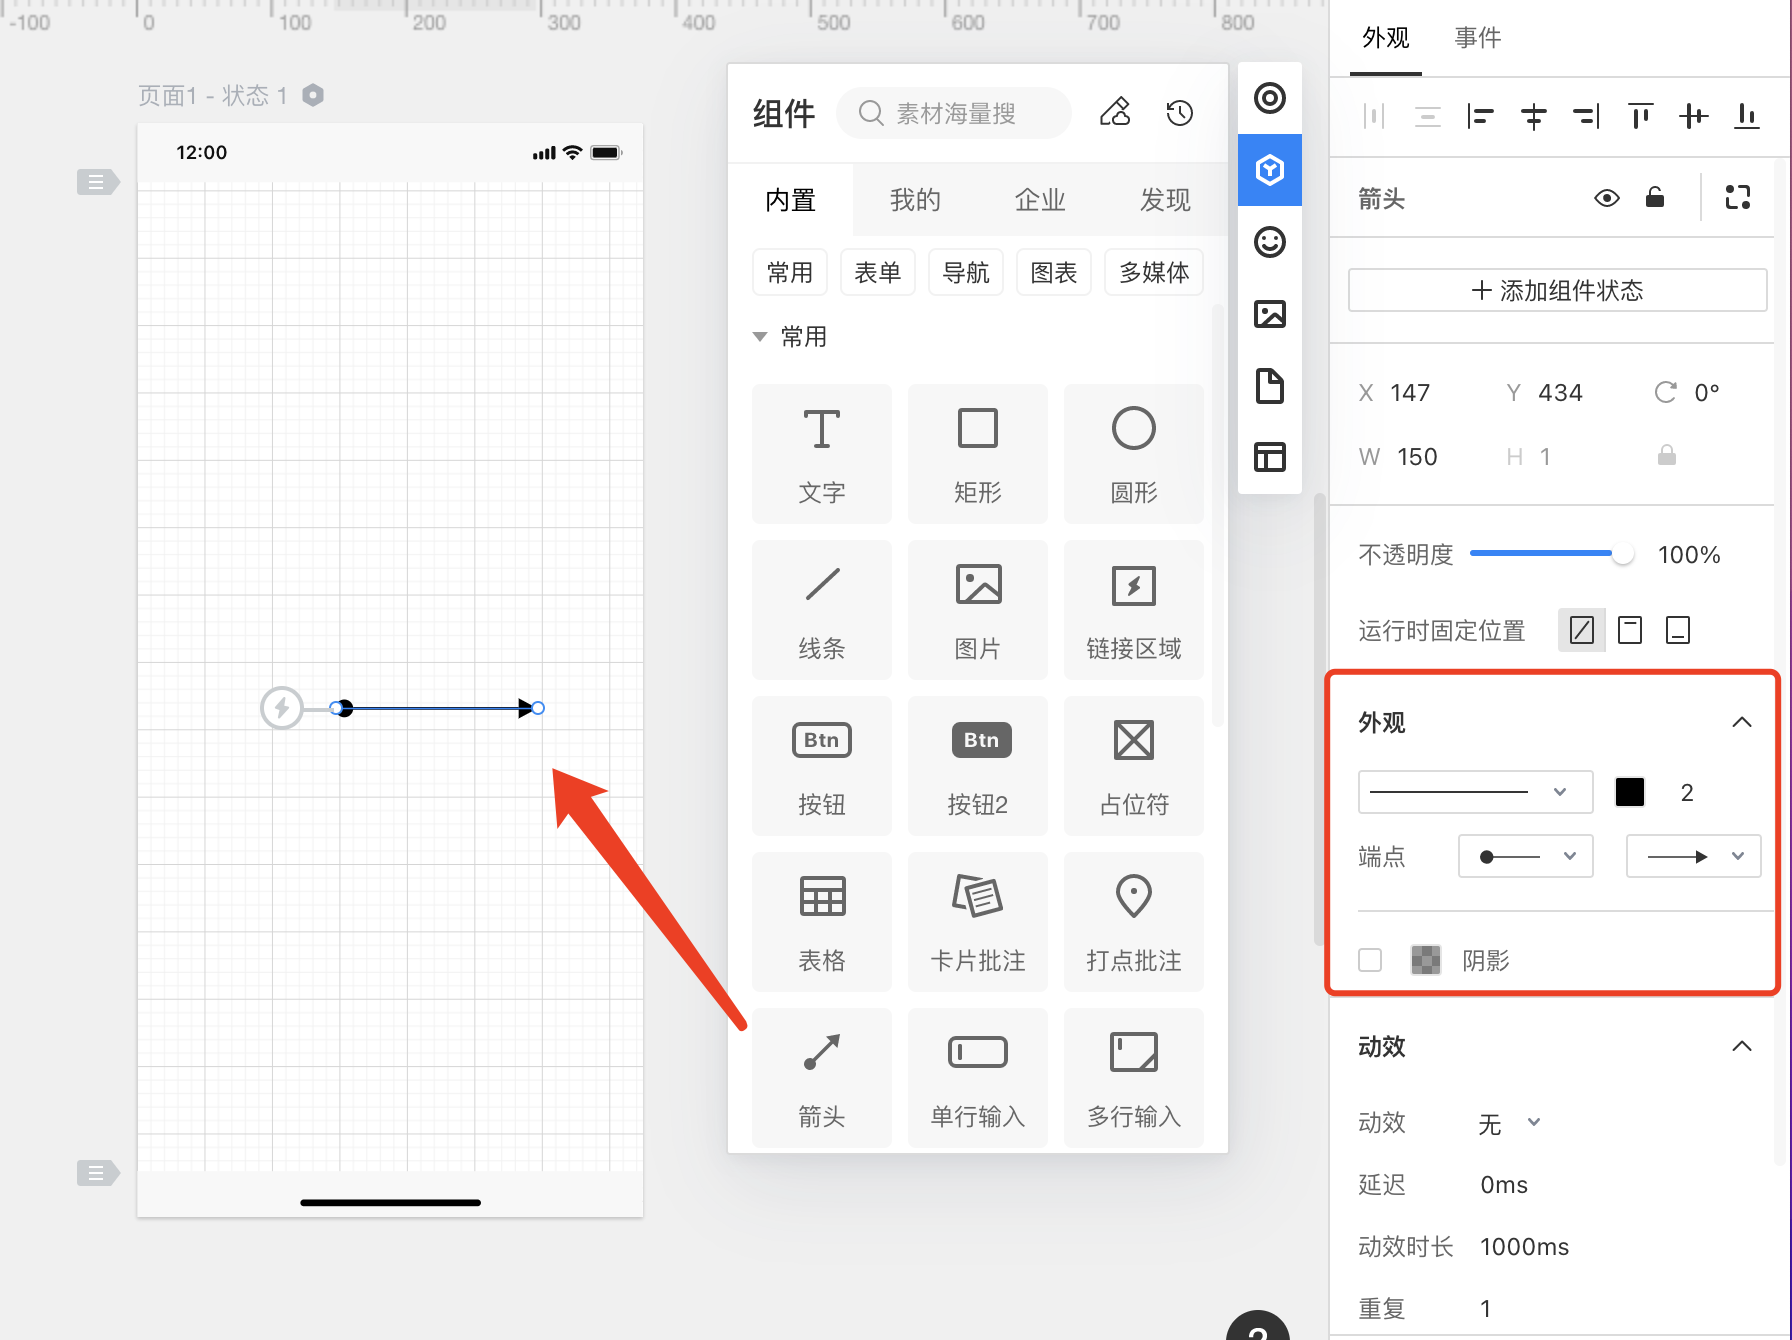Click the black line color swatch
This screenshot has height=1340, width=1792.
[x=1630, y=792]
